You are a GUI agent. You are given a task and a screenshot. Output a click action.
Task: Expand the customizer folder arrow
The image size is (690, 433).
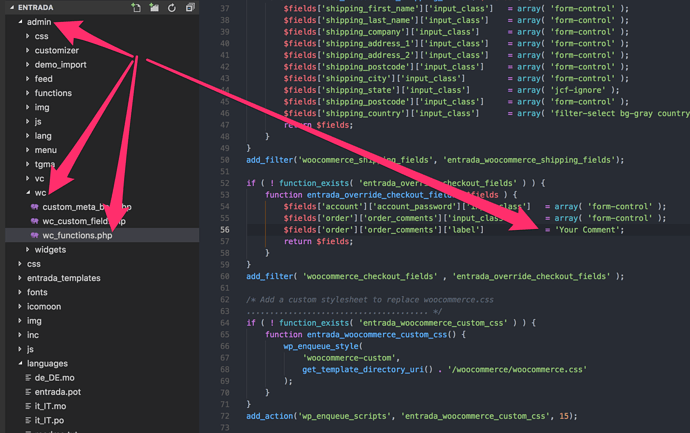(28, 50)
